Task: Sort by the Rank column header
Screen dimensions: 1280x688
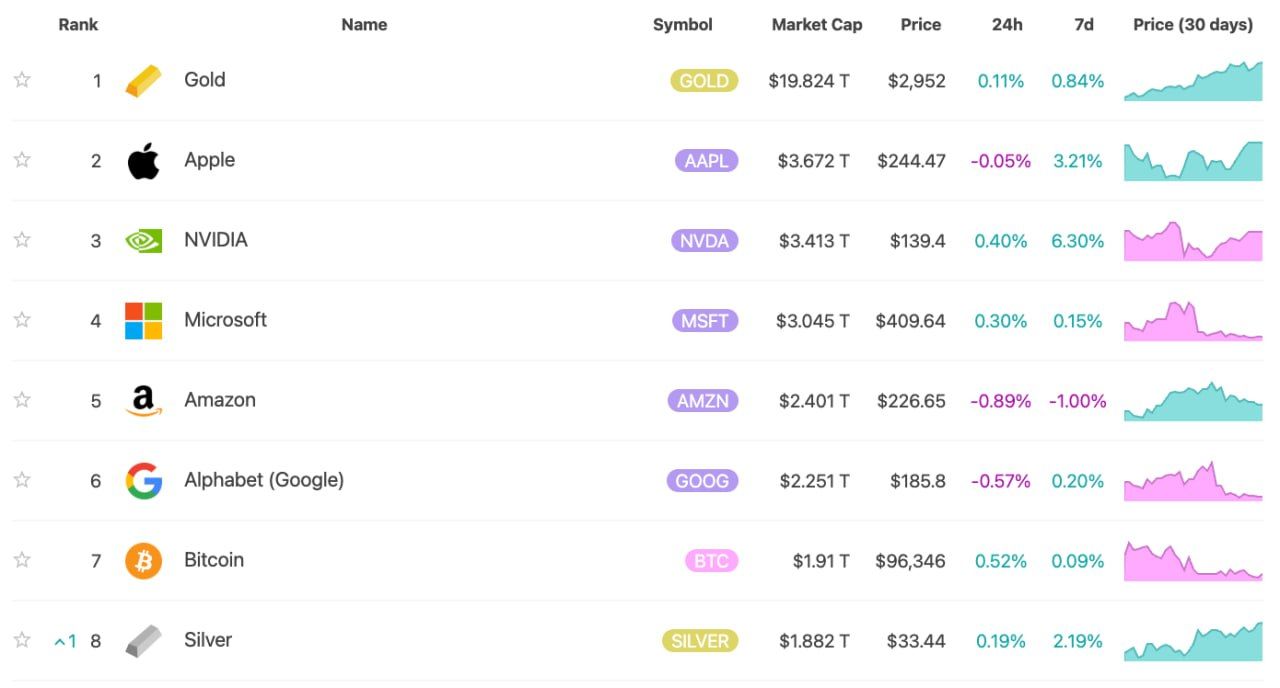Action: coord(78,25)
